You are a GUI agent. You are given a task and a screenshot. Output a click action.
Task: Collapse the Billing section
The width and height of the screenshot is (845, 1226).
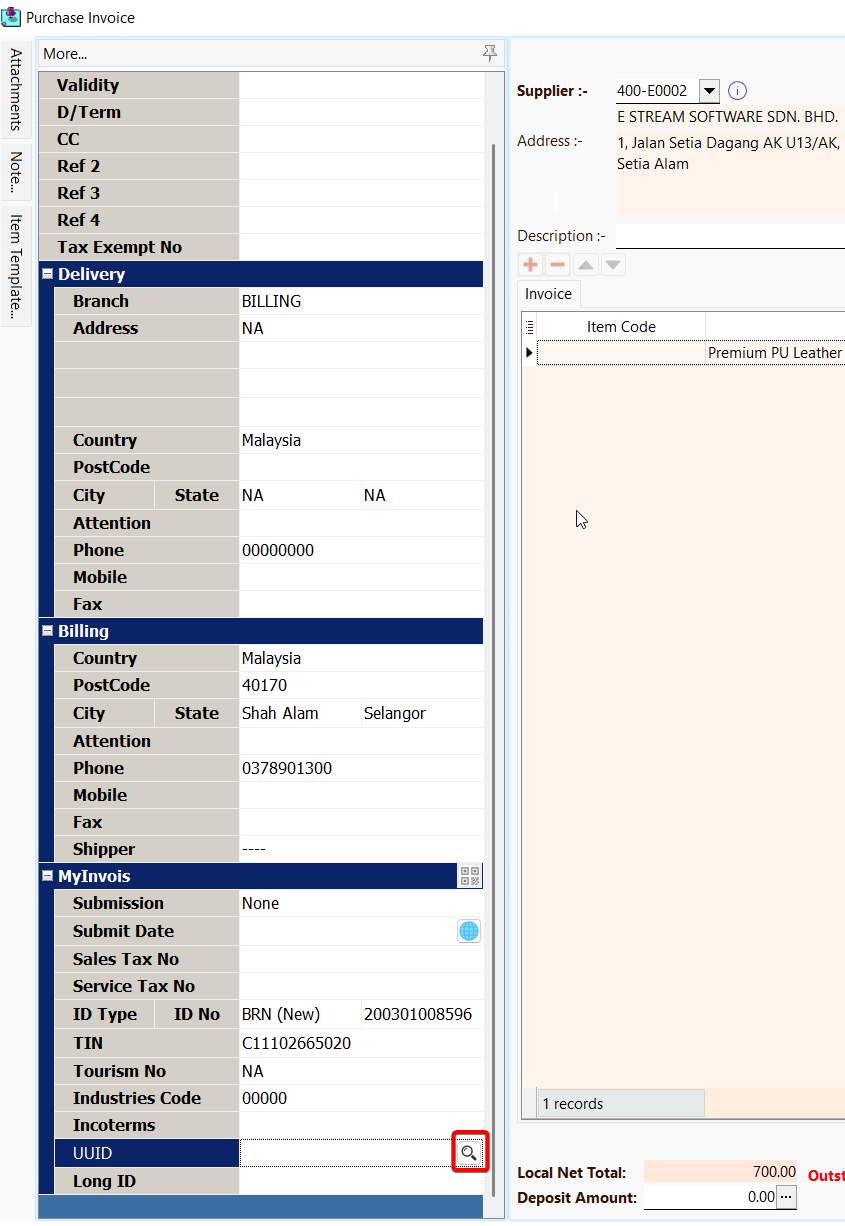(x=47, y=632)
